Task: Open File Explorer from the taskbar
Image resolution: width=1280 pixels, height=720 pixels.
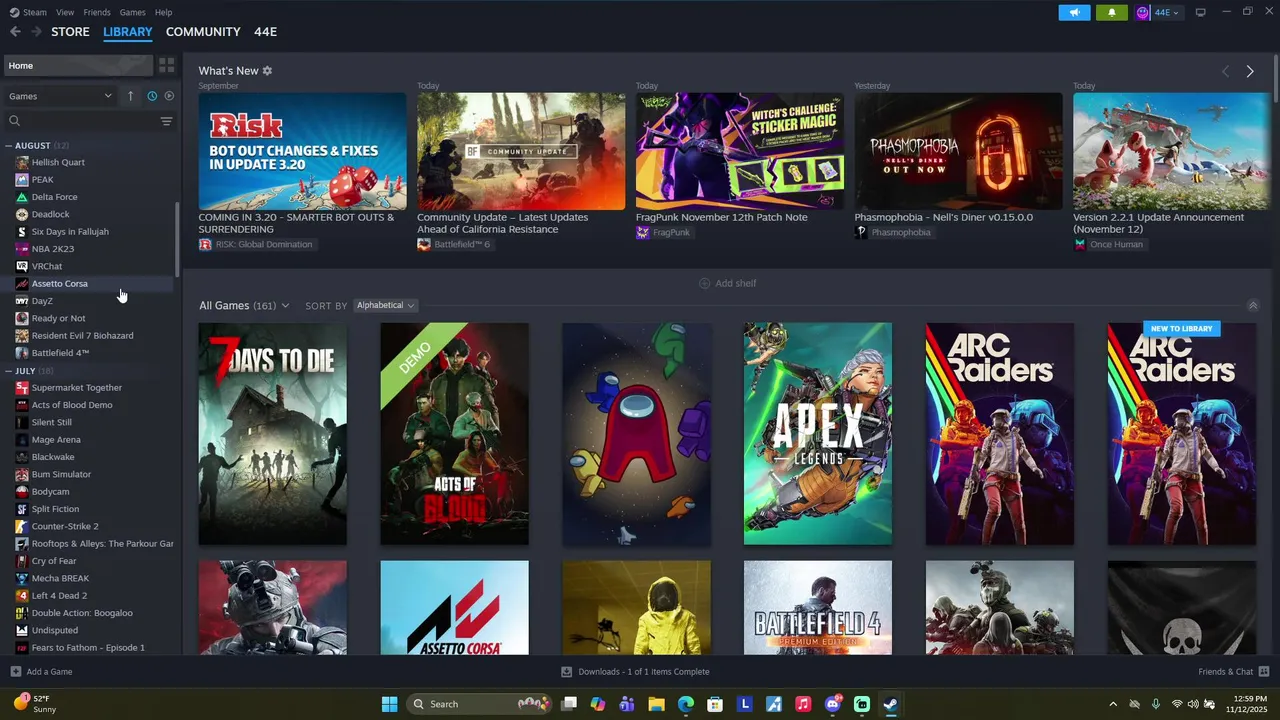Action: click(x=656, y=704)
